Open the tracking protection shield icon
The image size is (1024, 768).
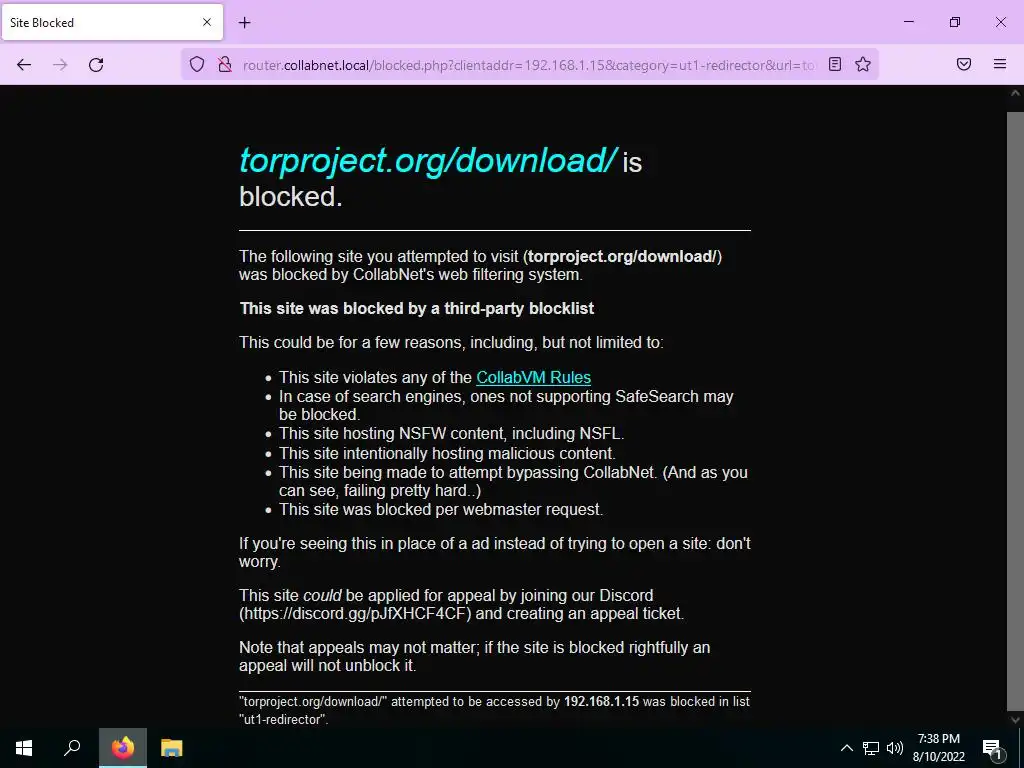pyautogui.click(x=197, y=64)
